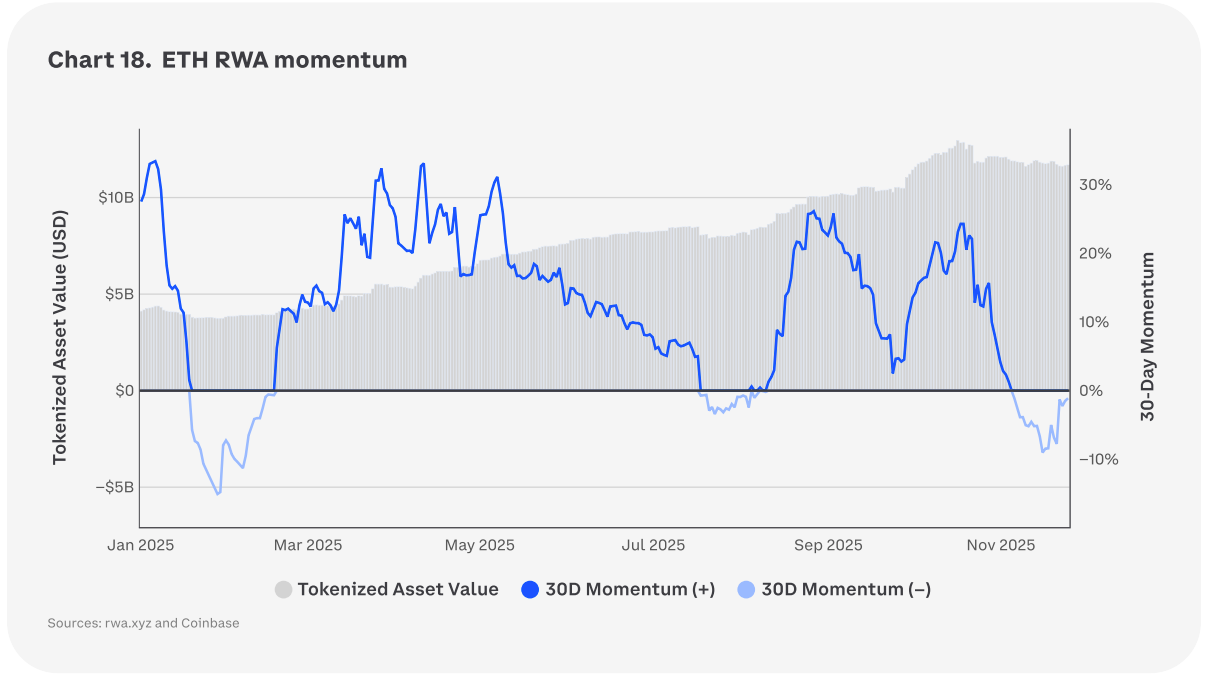Click the dark blue 30D Momentum (+) legend dot

tap(531, 590)
